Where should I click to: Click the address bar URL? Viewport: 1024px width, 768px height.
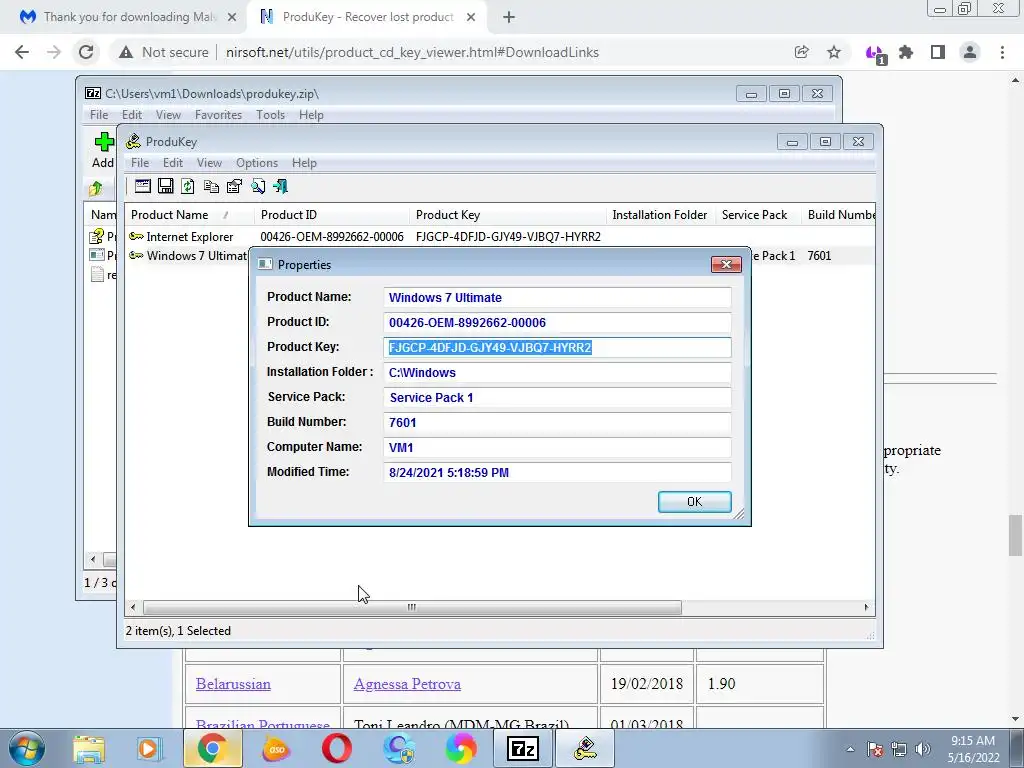(412, 52)
